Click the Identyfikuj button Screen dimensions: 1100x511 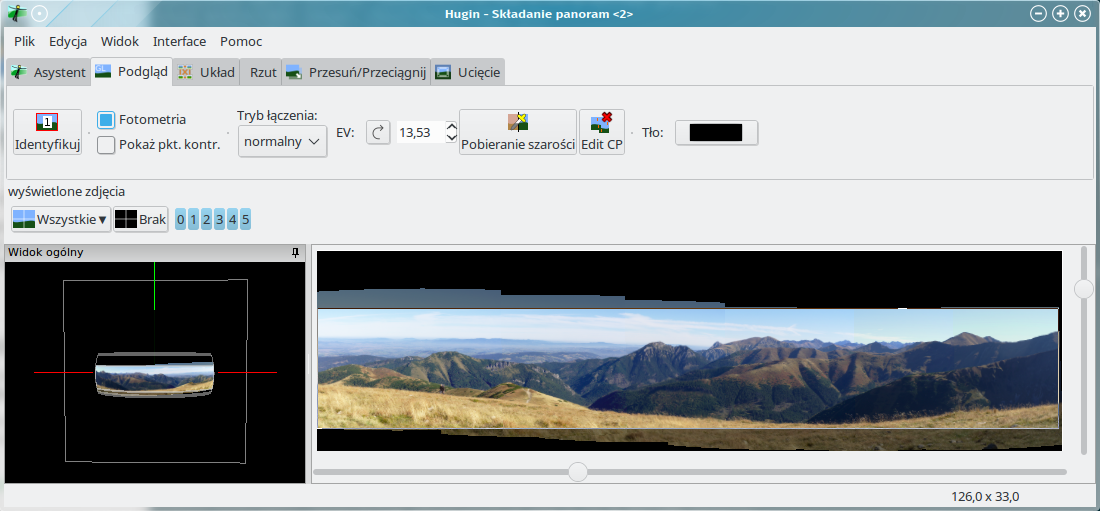48,132
